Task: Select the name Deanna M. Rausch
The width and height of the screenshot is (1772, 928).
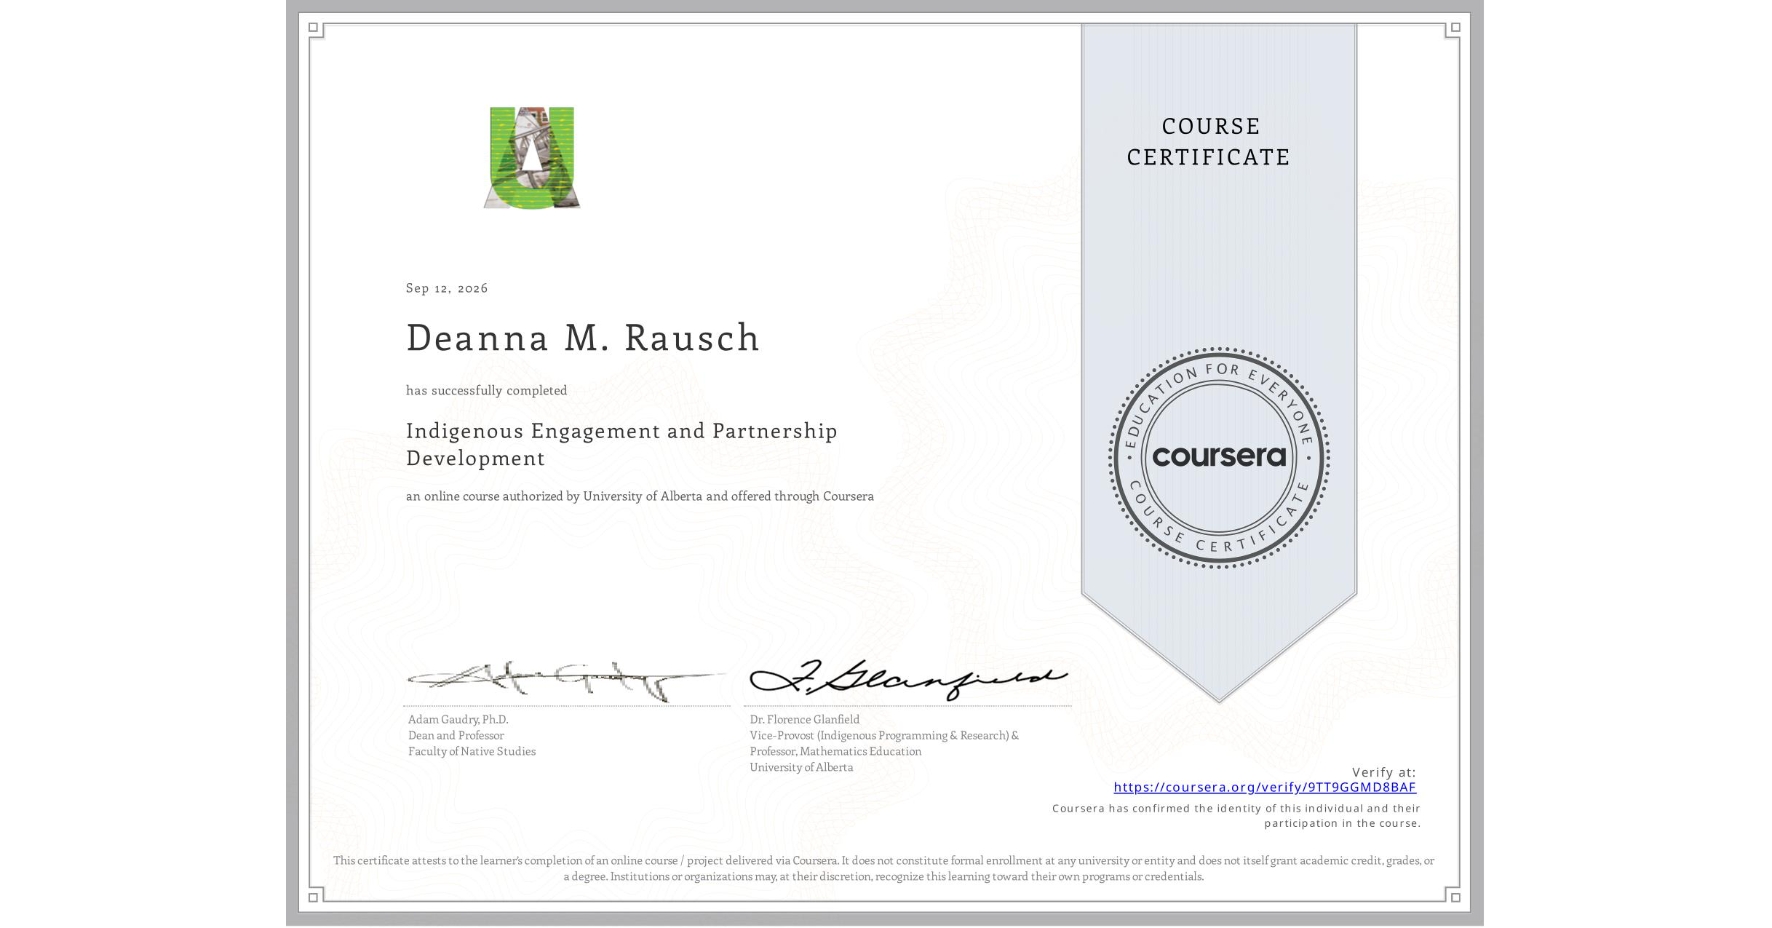Action: pyautogui.click(x=583, y=338)
